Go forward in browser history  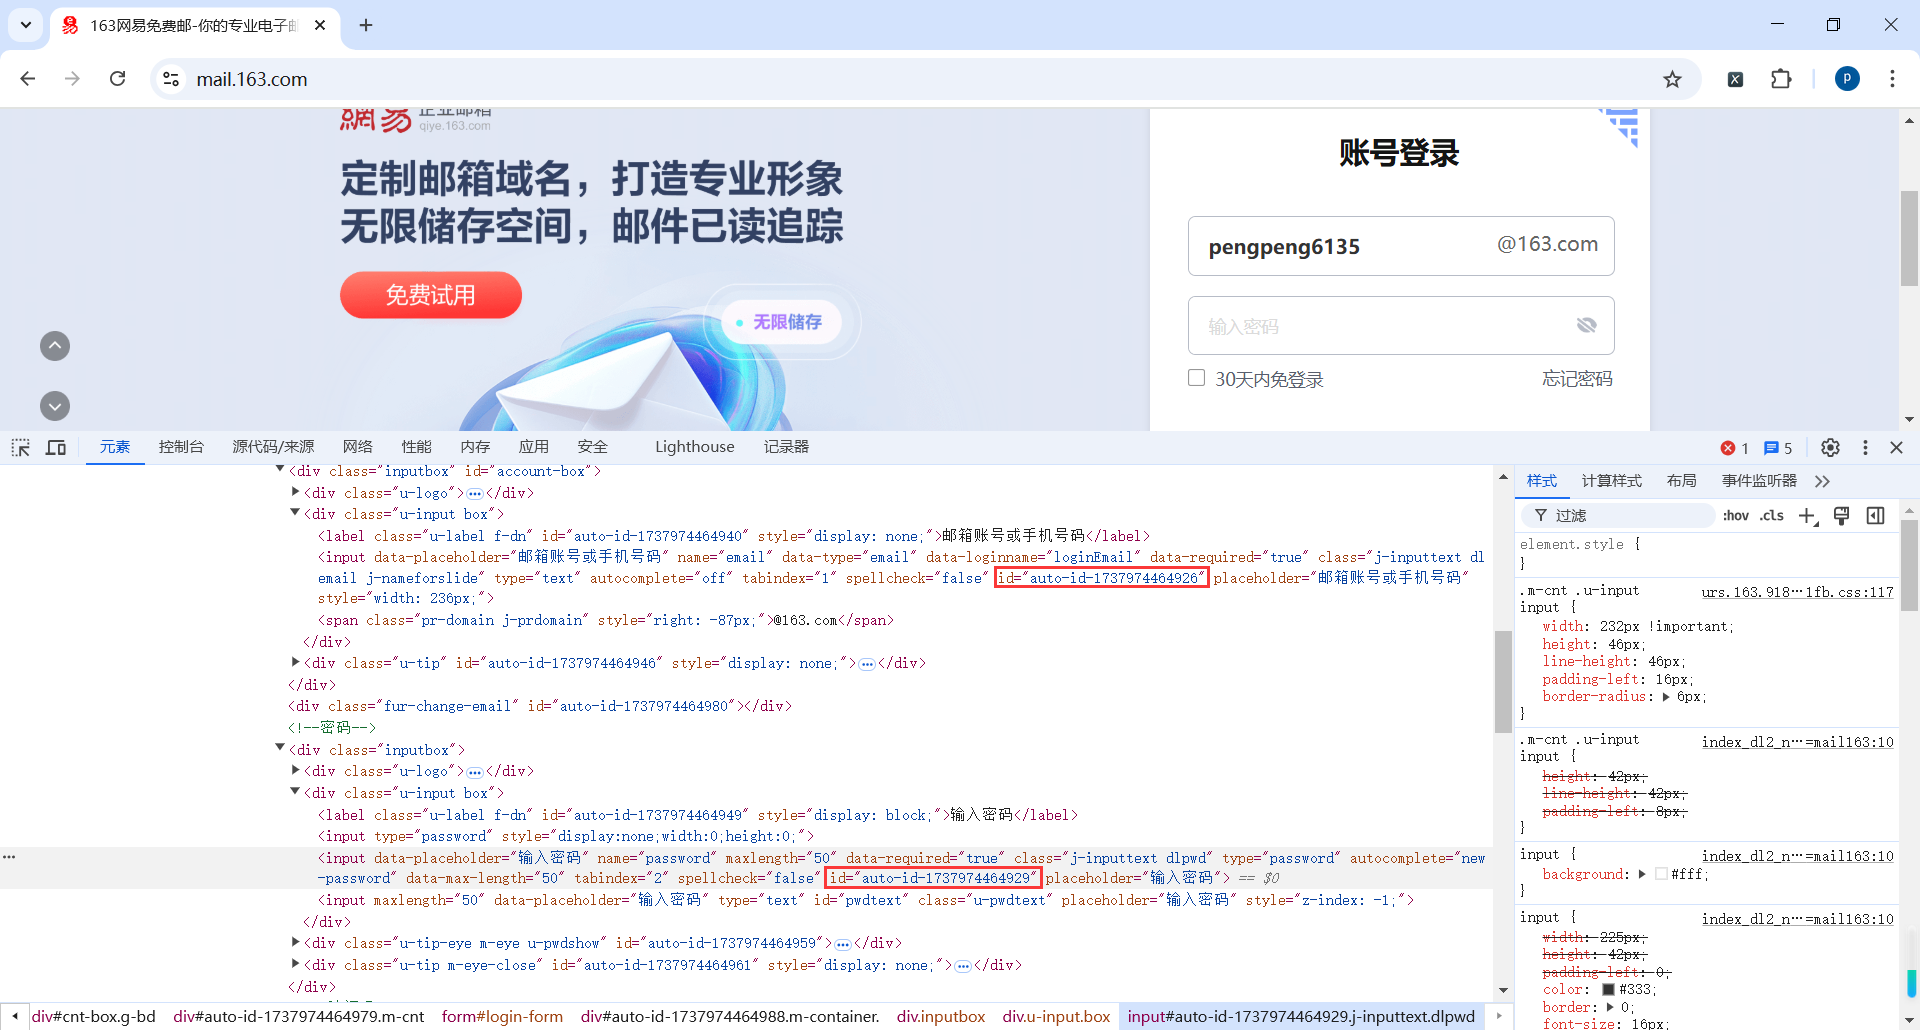click(72, 79)
